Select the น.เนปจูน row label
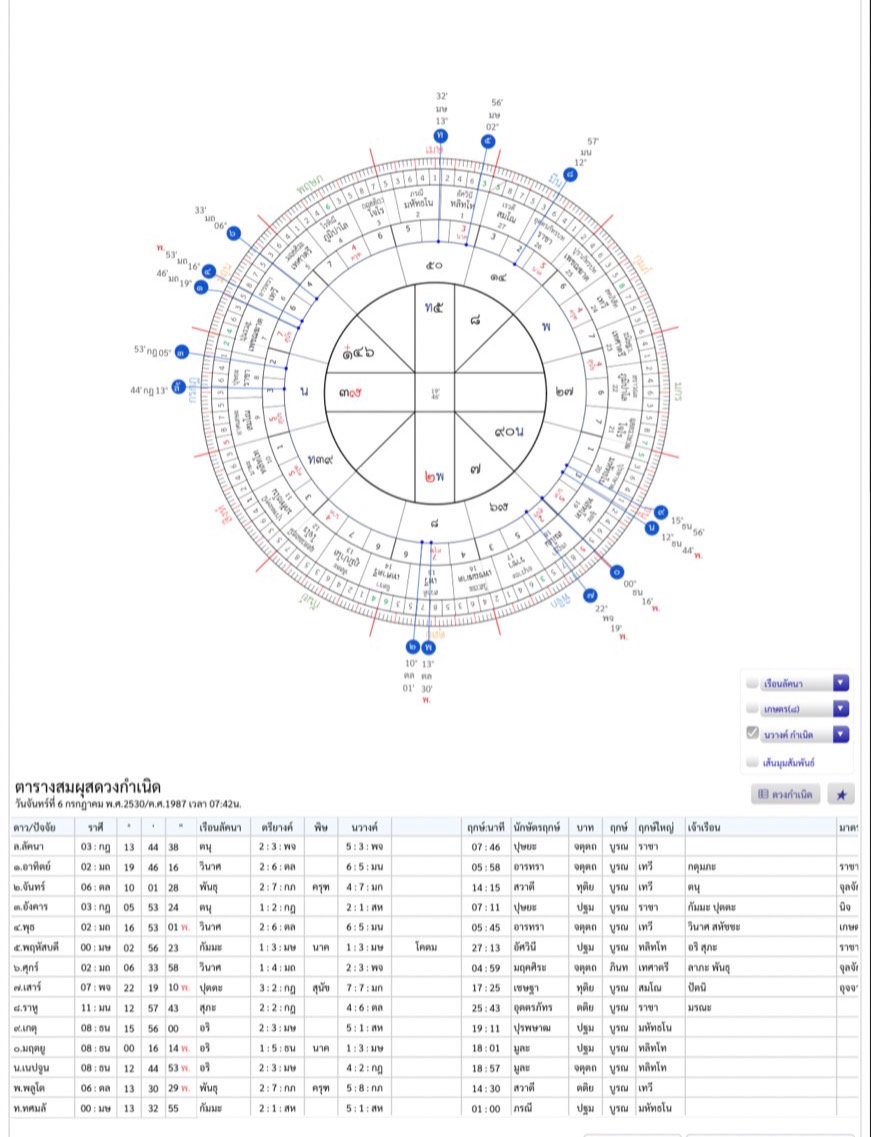 pos(31,1068)
